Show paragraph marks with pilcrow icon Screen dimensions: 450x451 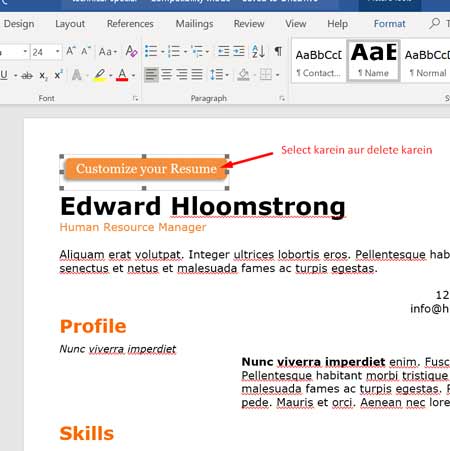(278, 51)
